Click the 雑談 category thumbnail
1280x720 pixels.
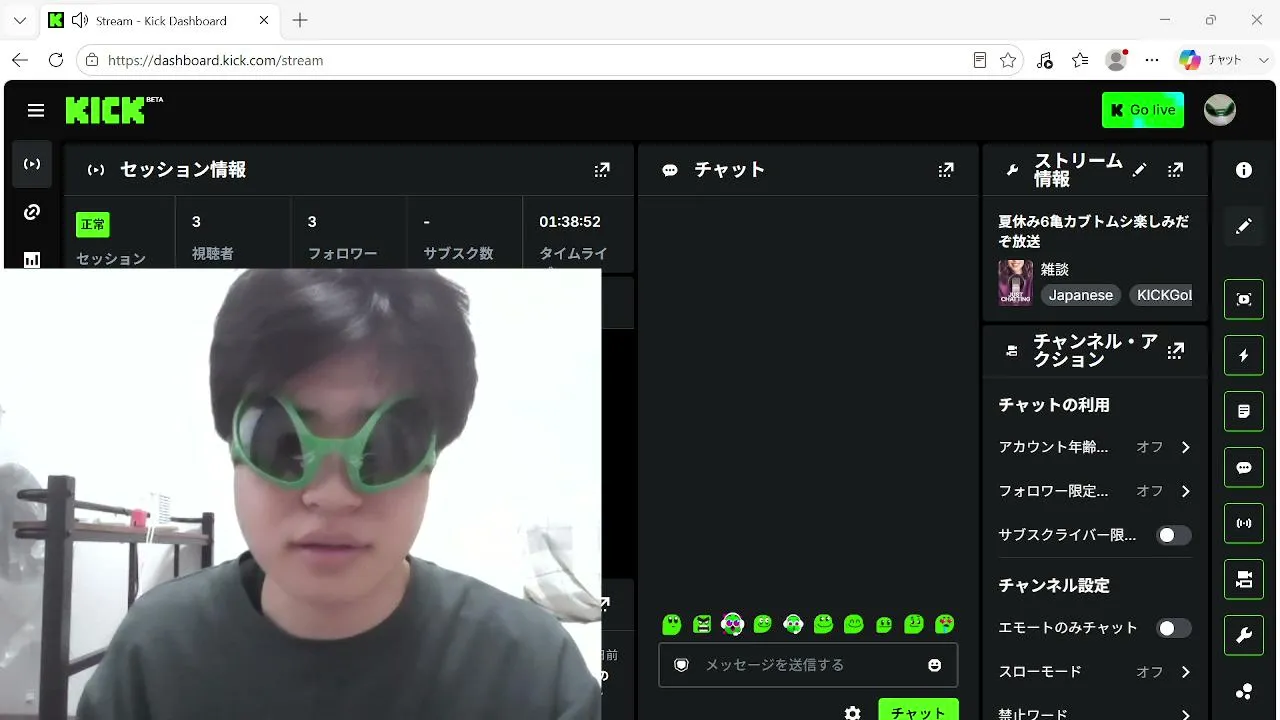(x=1015, y=283)
